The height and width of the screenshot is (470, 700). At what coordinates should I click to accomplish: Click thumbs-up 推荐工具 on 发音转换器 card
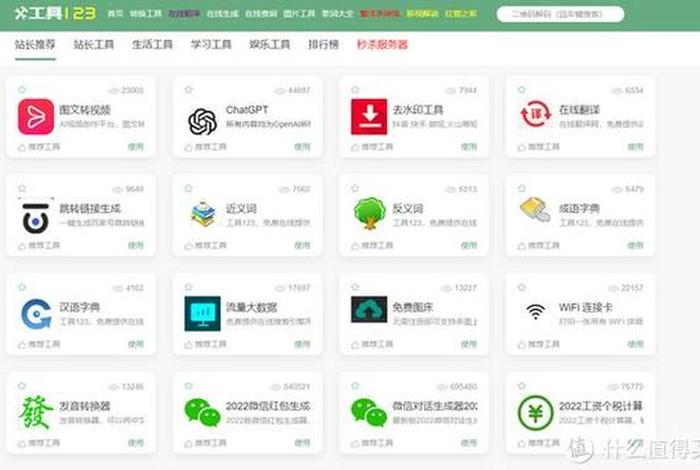(39, 443)
